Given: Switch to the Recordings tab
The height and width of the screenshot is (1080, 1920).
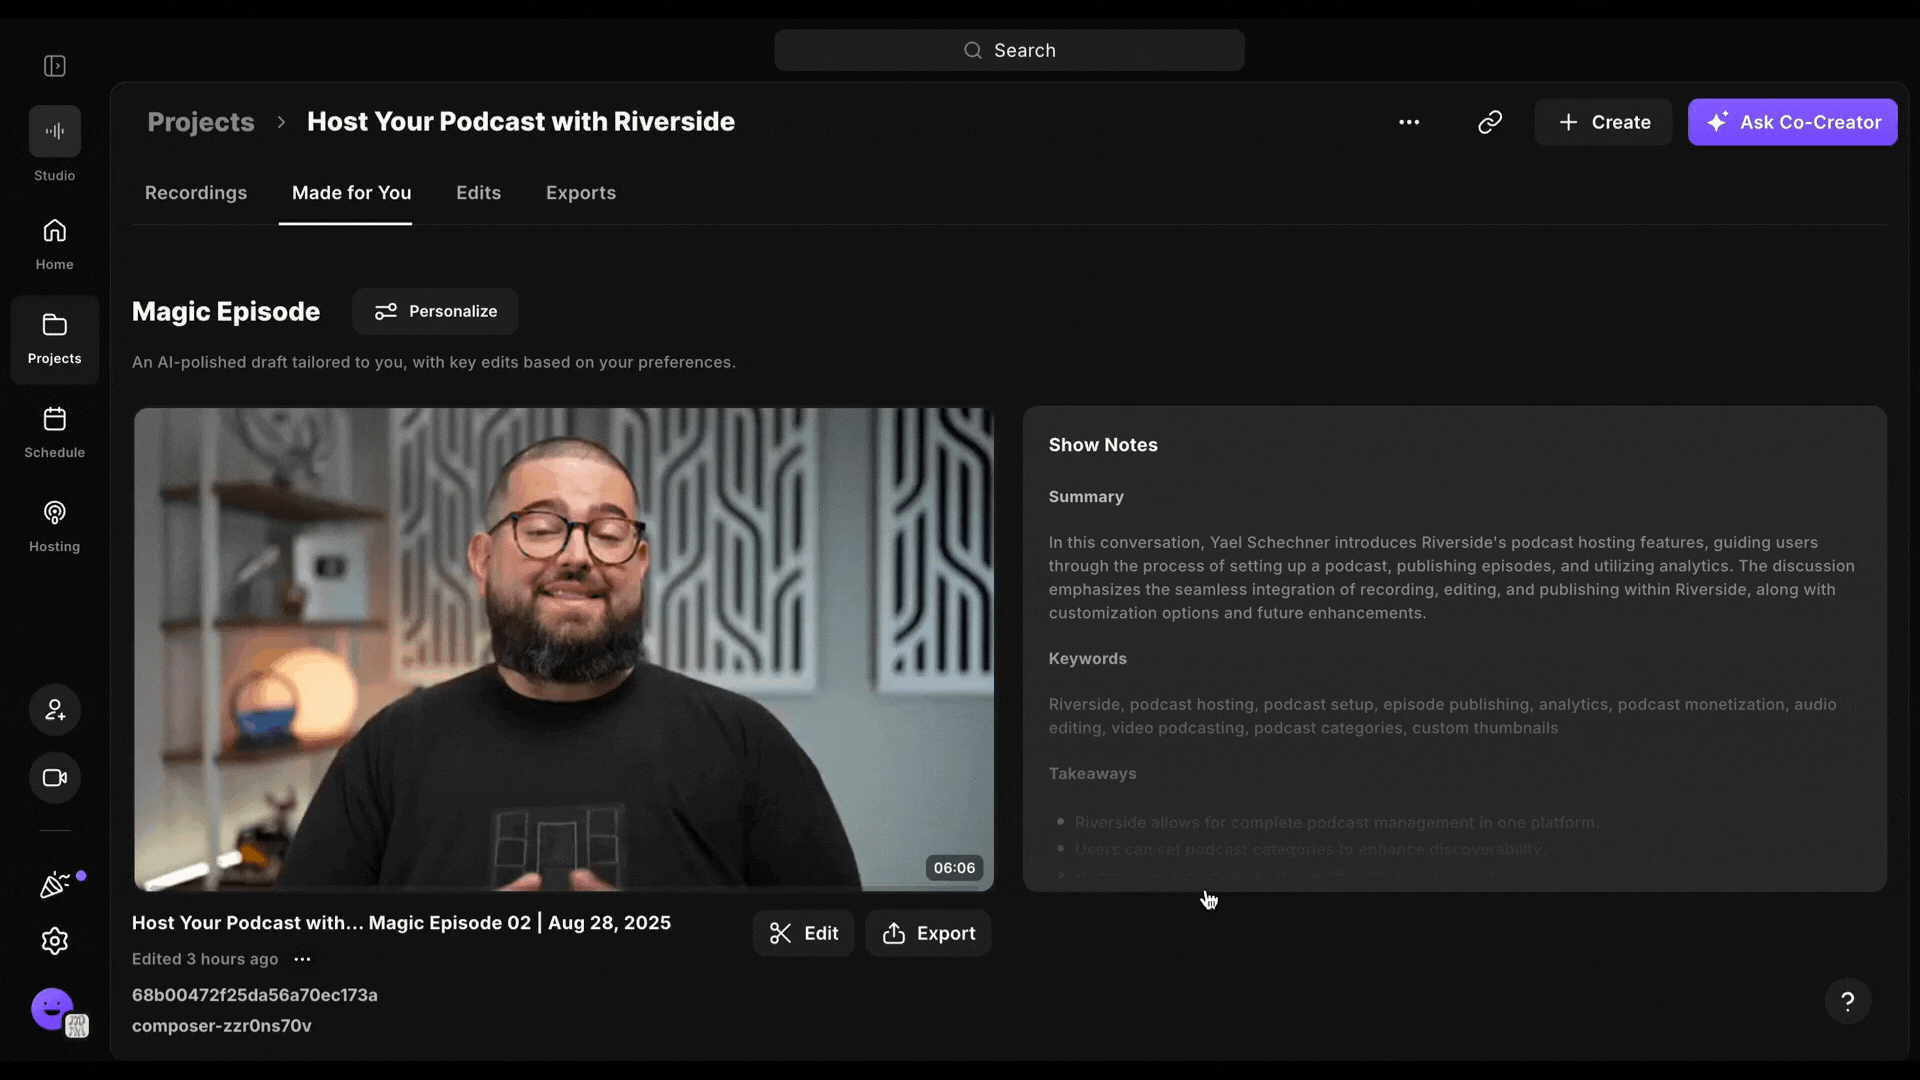Looking at the screenshot, I should click(196, 193).
